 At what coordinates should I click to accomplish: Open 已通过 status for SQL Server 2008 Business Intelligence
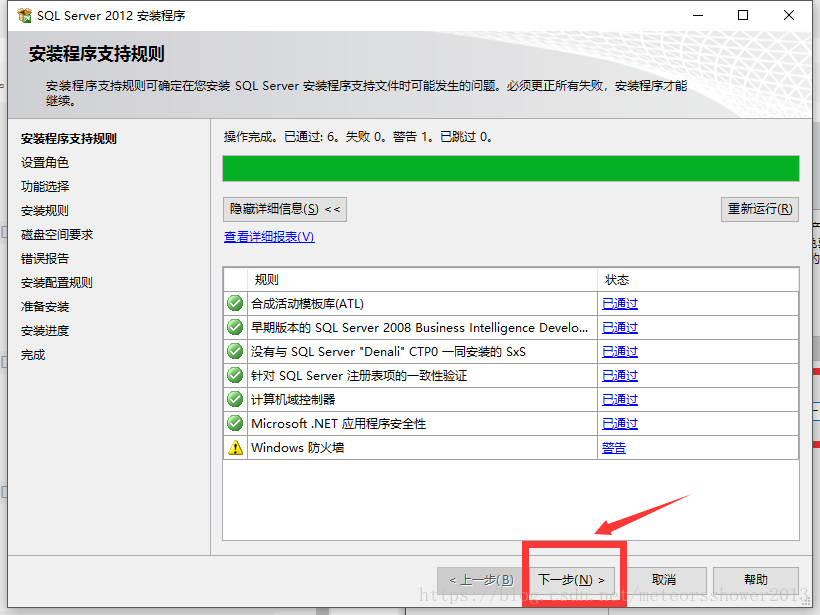tap(620, 328)
